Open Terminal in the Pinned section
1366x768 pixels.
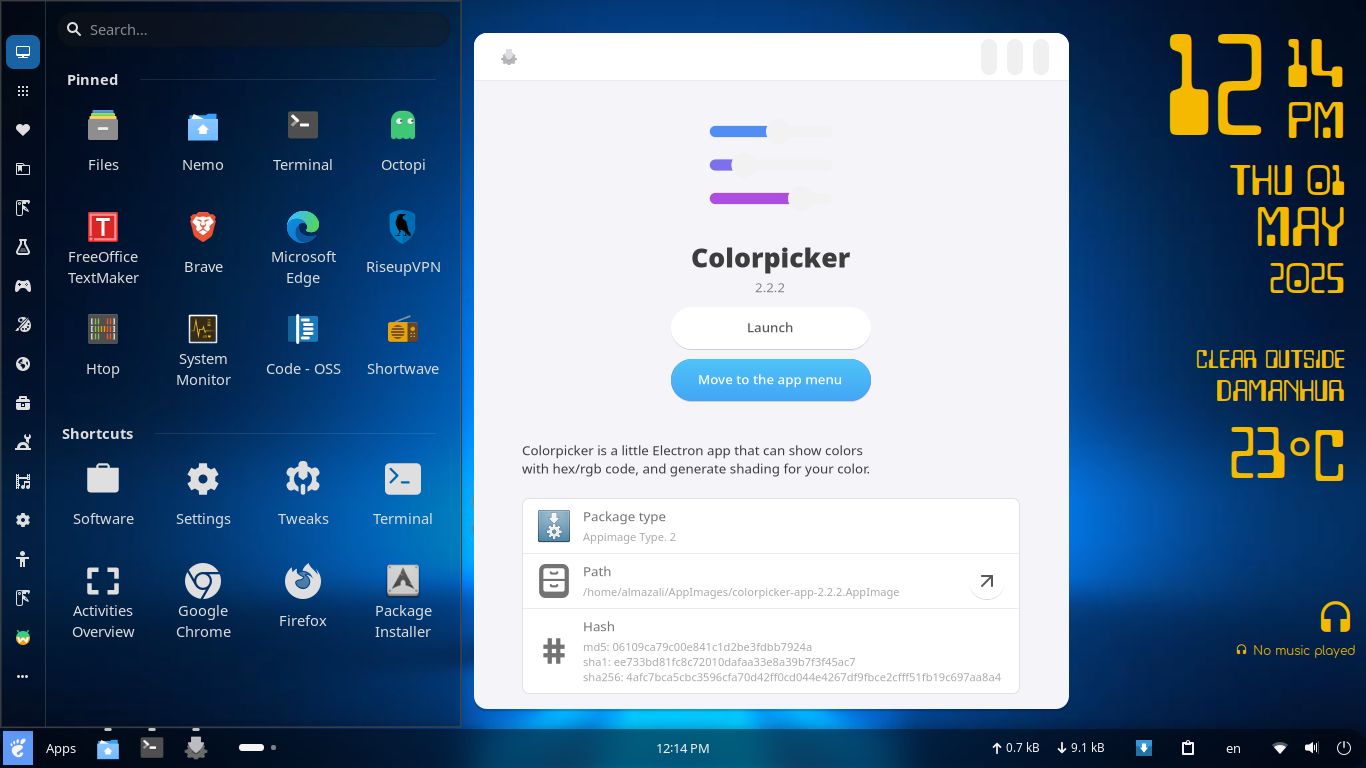point(303,141)
